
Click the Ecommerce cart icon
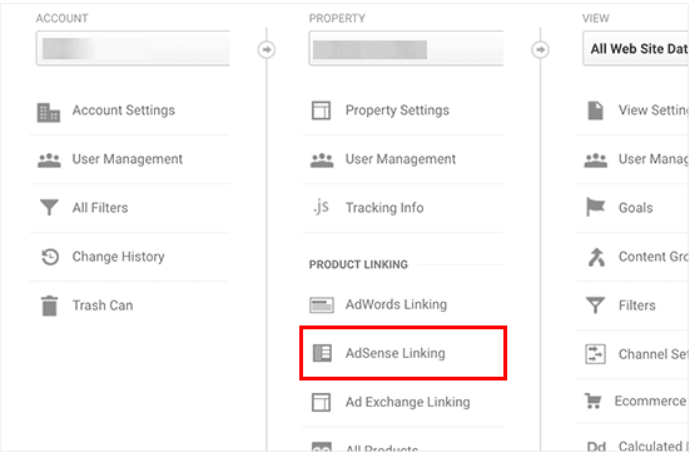(593, 401)
